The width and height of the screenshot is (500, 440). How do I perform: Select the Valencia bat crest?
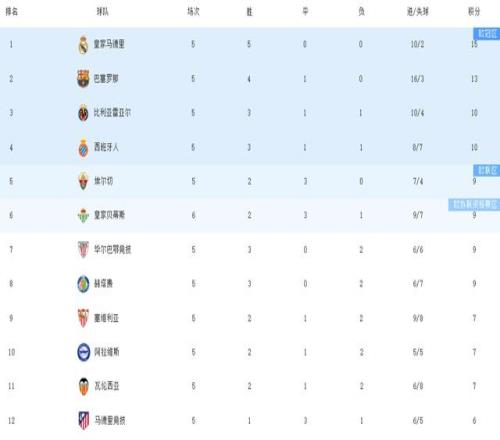pyautogui.click(x=83, y=386)
